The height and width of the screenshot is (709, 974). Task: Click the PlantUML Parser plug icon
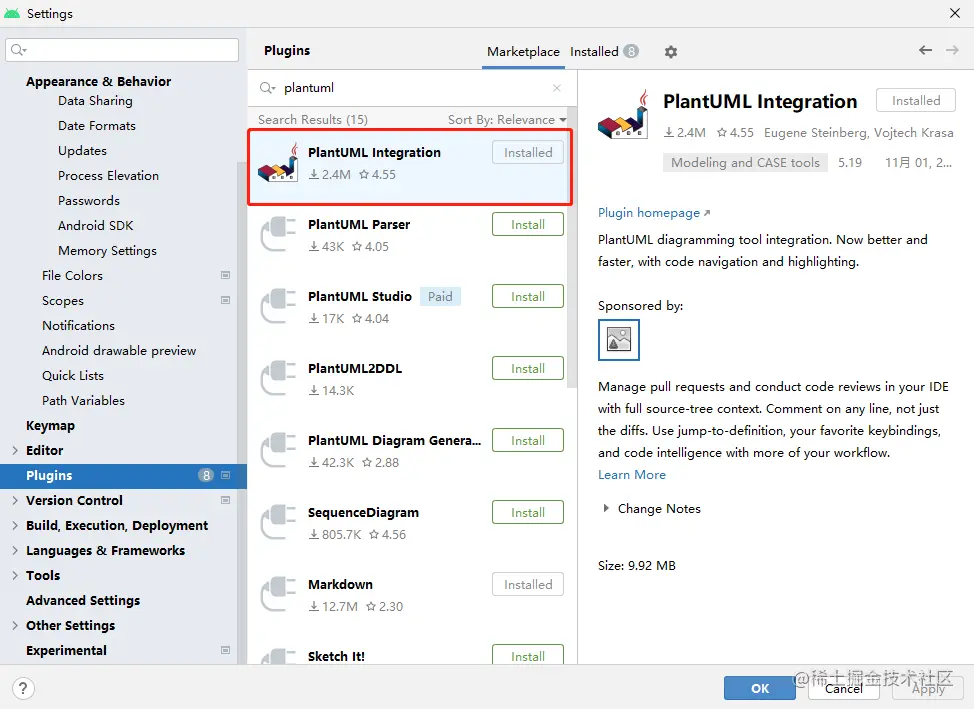[278, 234]
